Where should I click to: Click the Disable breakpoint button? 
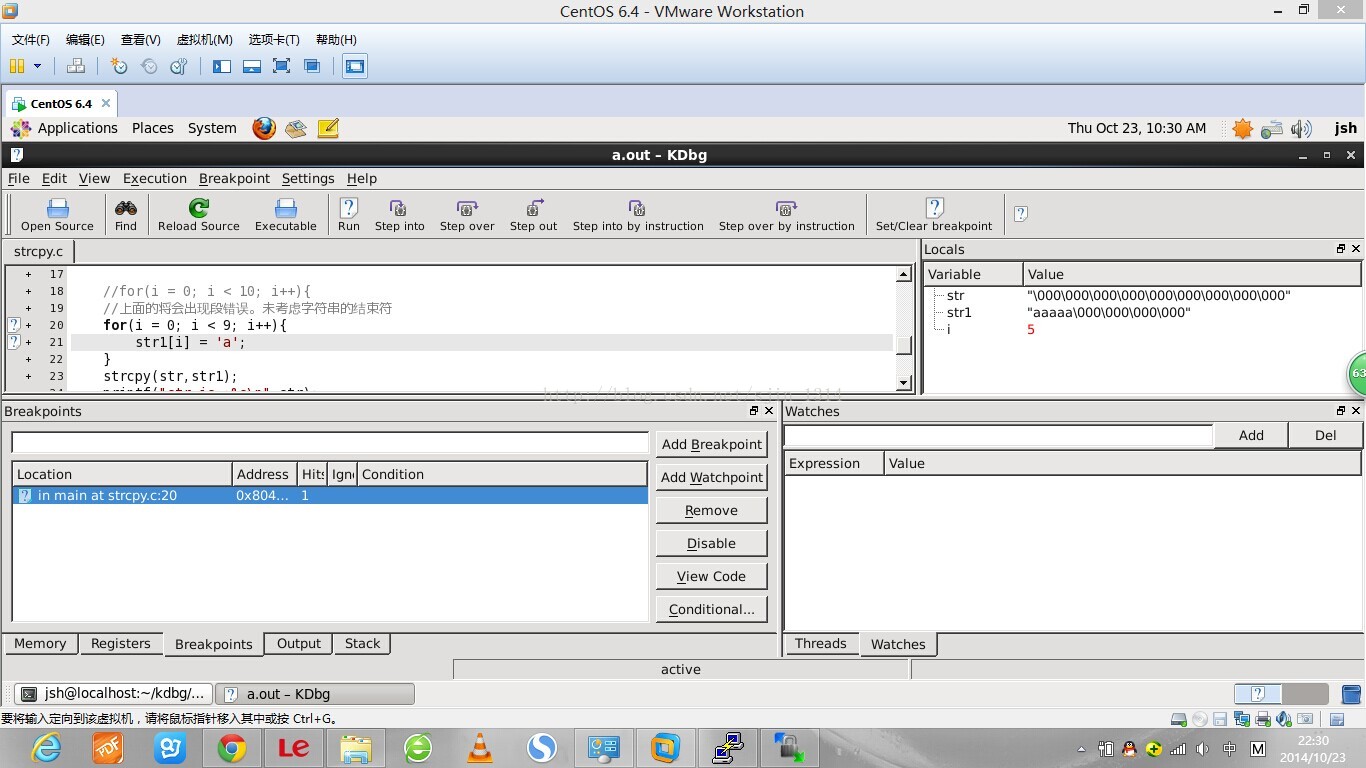point(712,543)
